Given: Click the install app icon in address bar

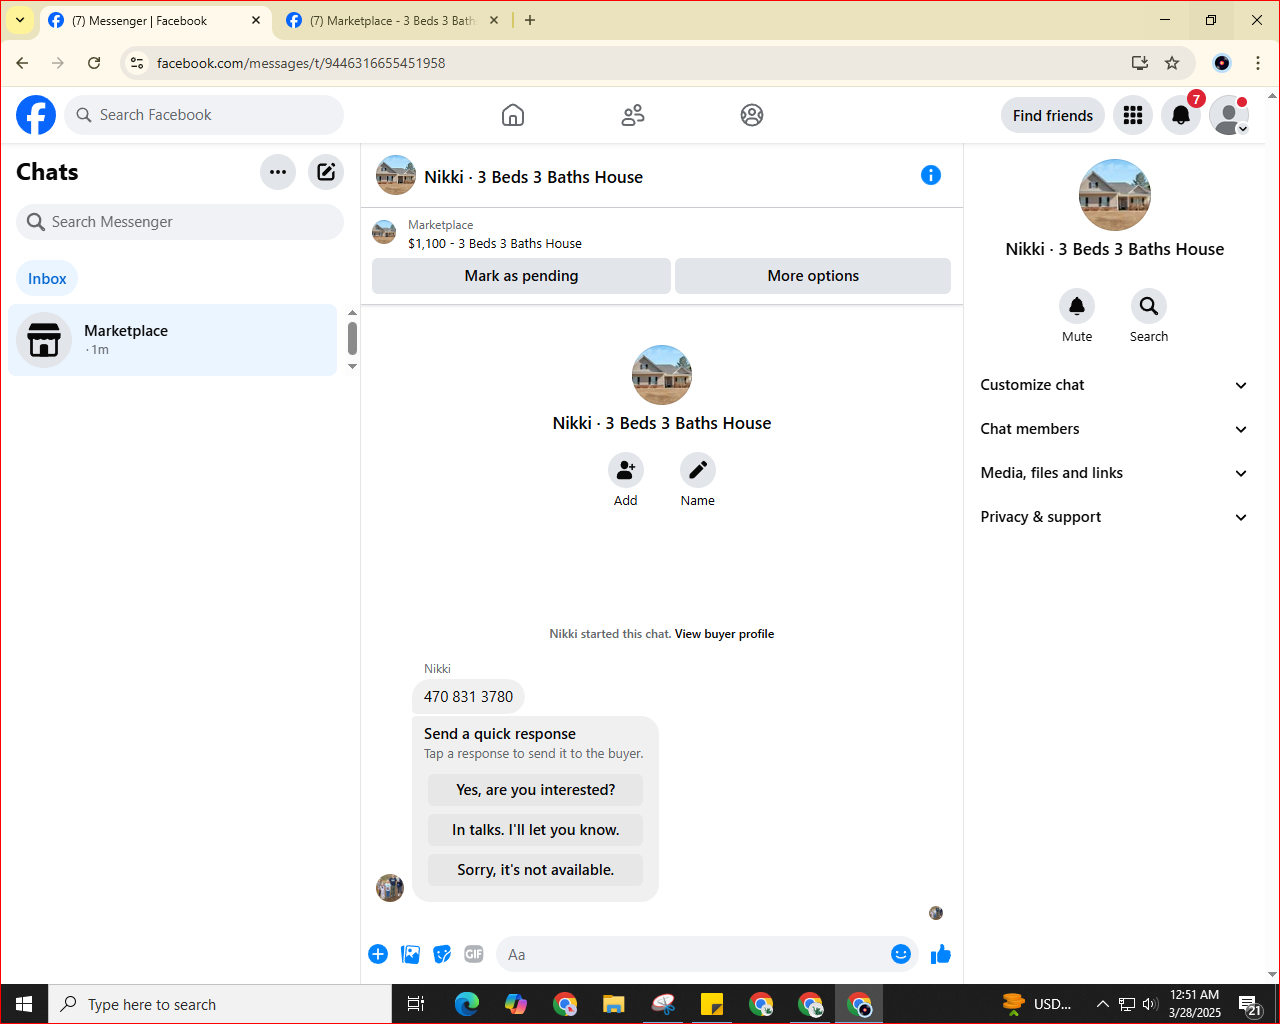Looking at the screenshot, I should tap(1139, 63).
